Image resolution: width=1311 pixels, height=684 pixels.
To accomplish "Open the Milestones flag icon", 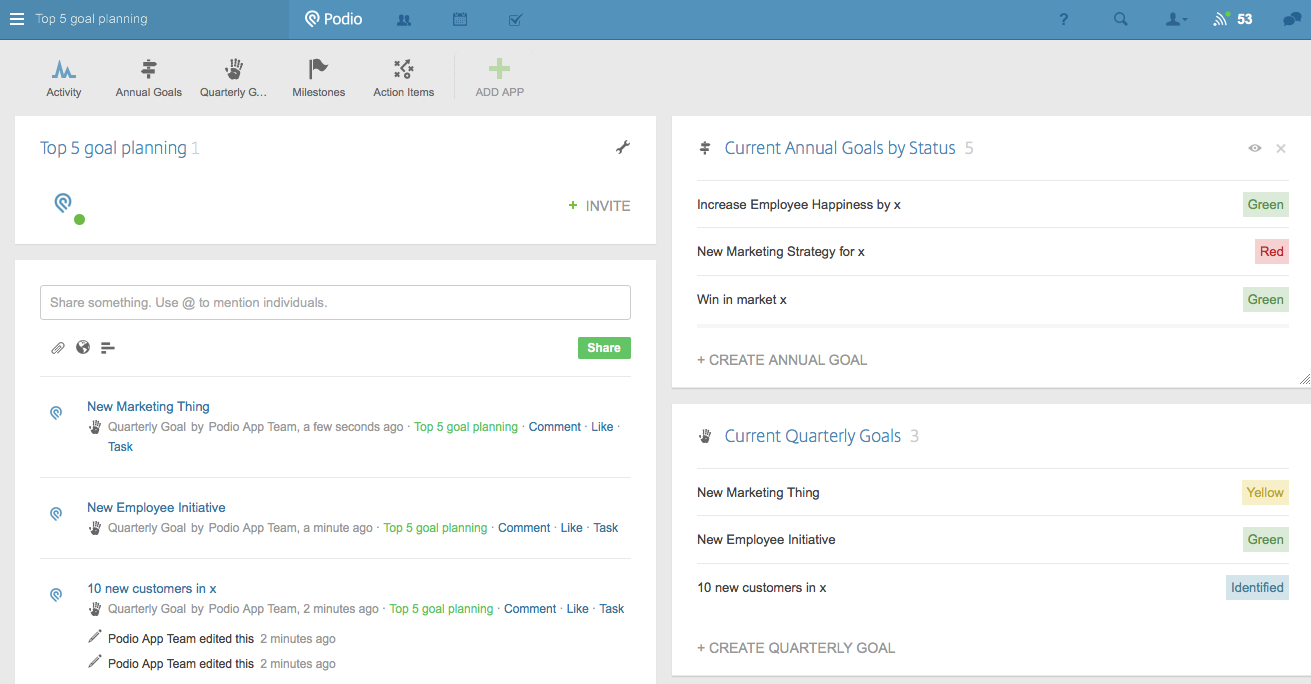I will [x=318, y=70].
